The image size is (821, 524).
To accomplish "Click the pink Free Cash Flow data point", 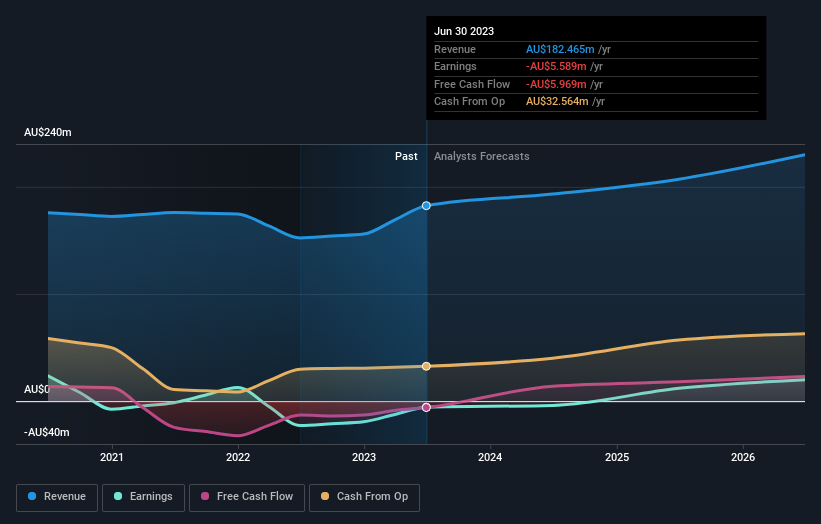I will pos(426,407).
